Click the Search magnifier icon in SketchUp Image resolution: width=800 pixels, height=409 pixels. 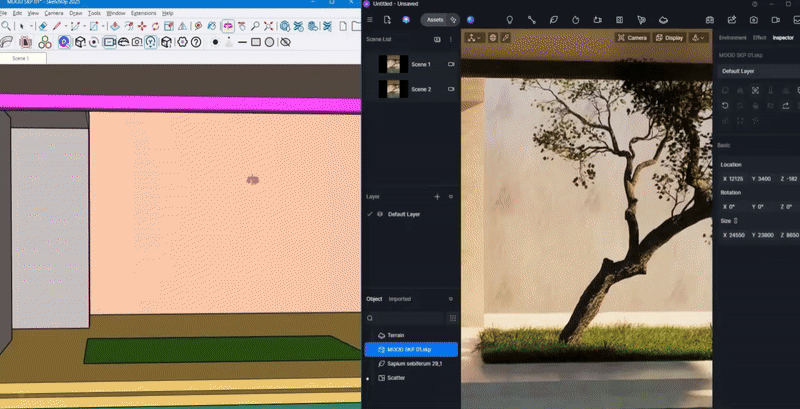[x=5, y=26]
